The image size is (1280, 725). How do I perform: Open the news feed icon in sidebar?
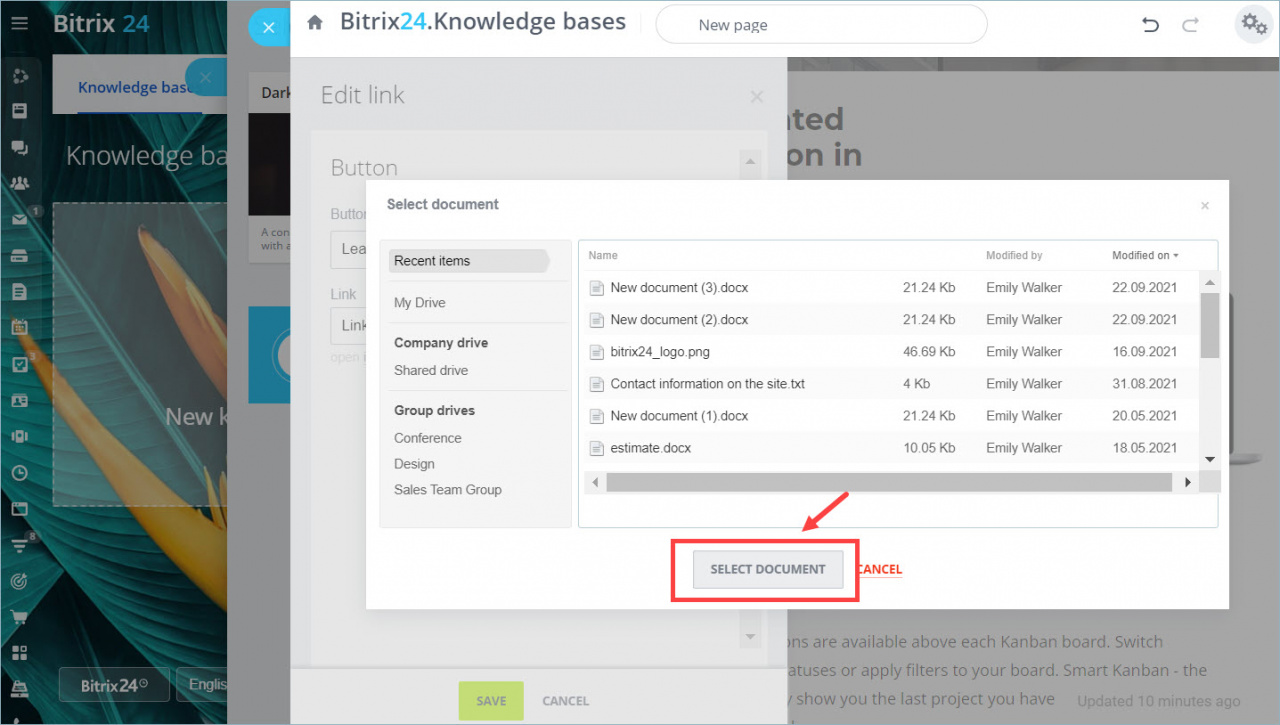19,111
